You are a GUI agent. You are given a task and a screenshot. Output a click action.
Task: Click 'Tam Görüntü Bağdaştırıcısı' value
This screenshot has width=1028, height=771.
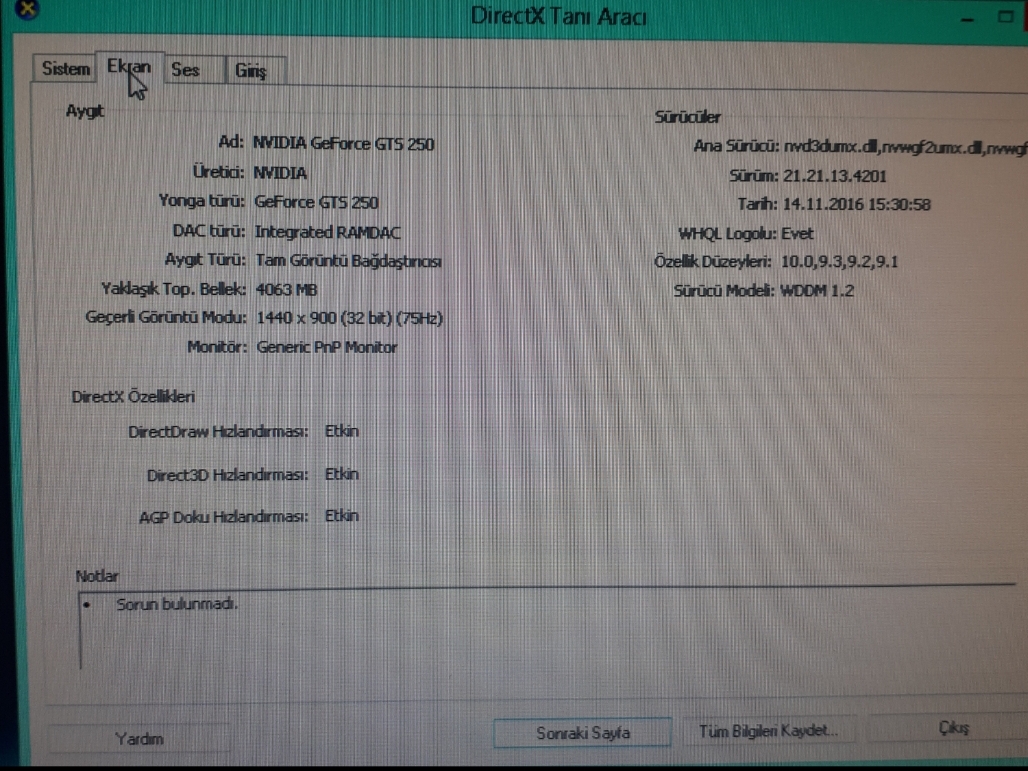[348, 261]
